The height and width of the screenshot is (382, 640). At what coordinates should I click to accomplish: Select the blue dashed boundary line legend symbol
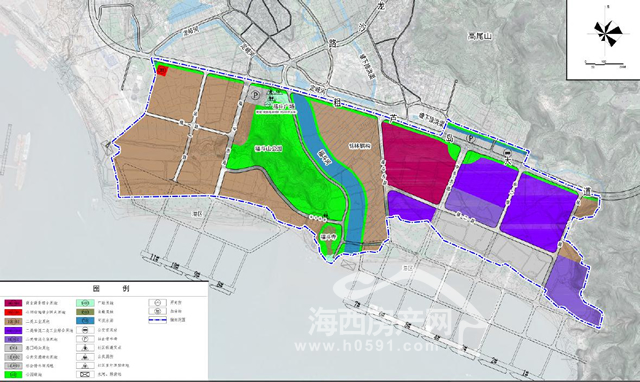coord(158,320)
